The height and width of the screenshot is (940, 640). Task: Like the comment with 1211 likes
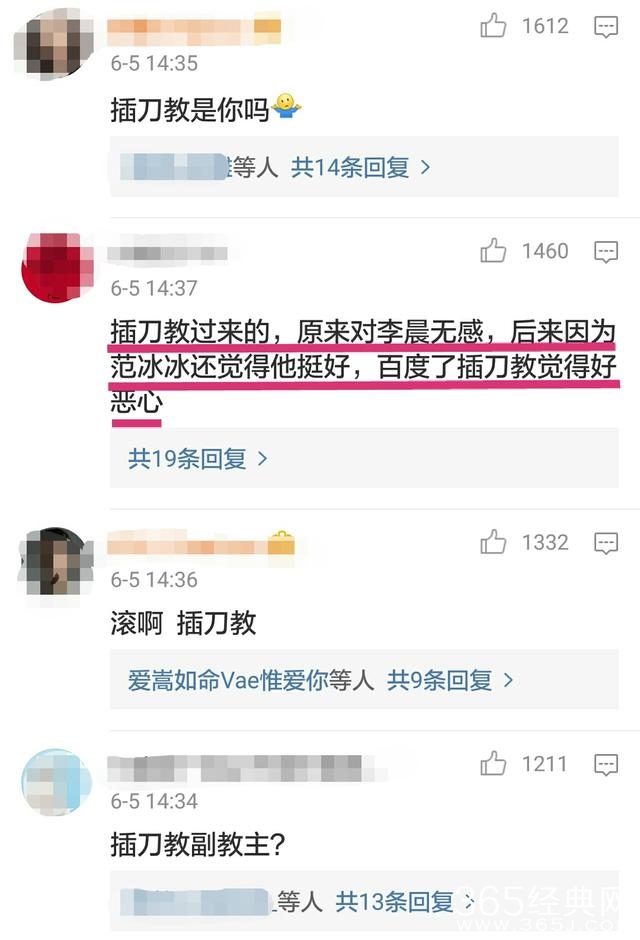tap(493, 763)
